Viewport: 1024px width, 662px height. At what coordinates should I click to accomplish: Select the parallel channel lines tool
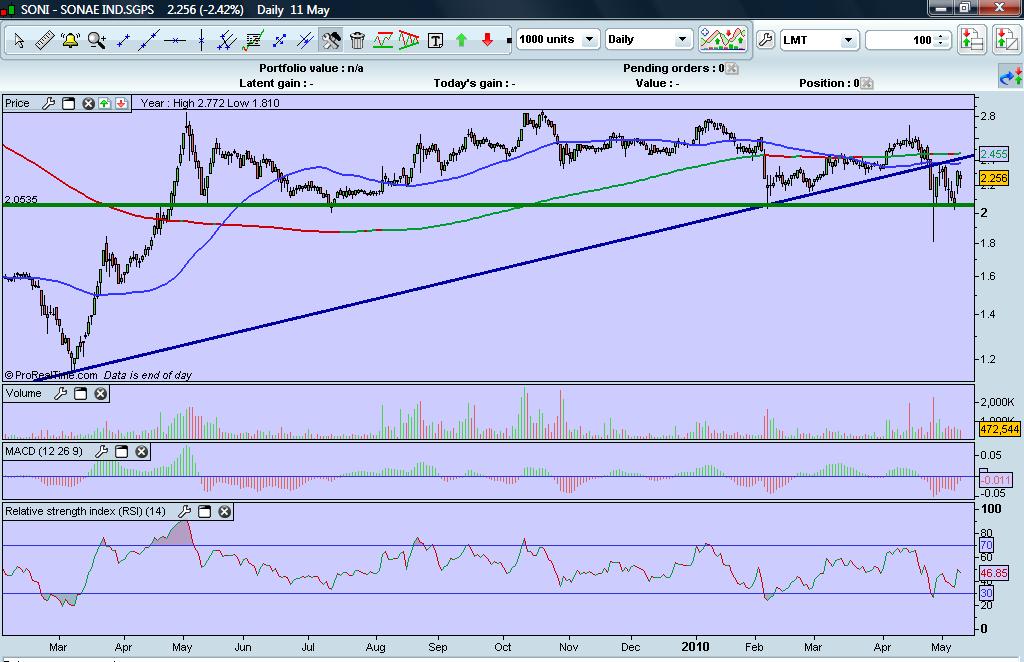click(x=227, y=40)
